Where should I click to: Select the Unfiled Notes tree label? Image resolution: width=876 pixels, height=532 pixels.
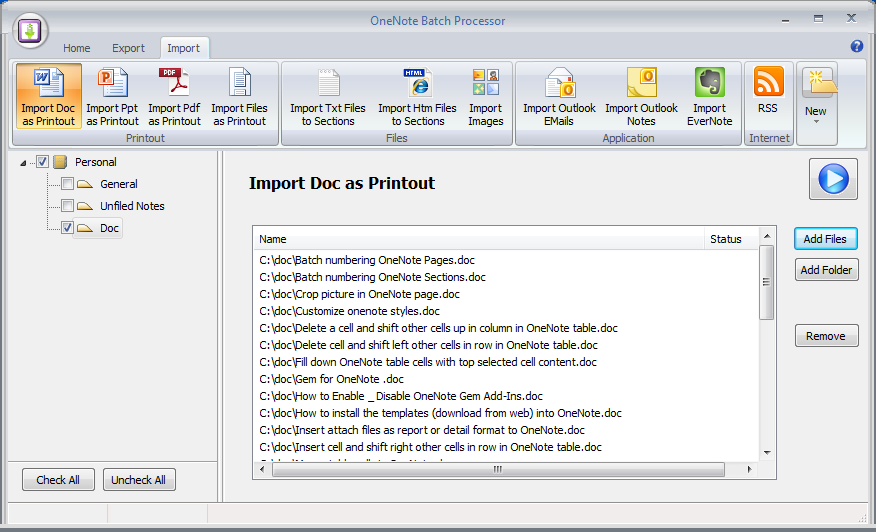click(132, 206)
